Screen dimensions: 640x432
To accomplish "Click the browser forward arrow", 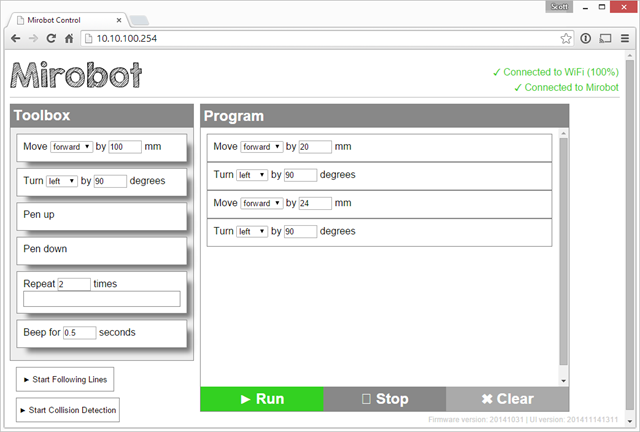I will pyautogui.click(x=33, y=38).
